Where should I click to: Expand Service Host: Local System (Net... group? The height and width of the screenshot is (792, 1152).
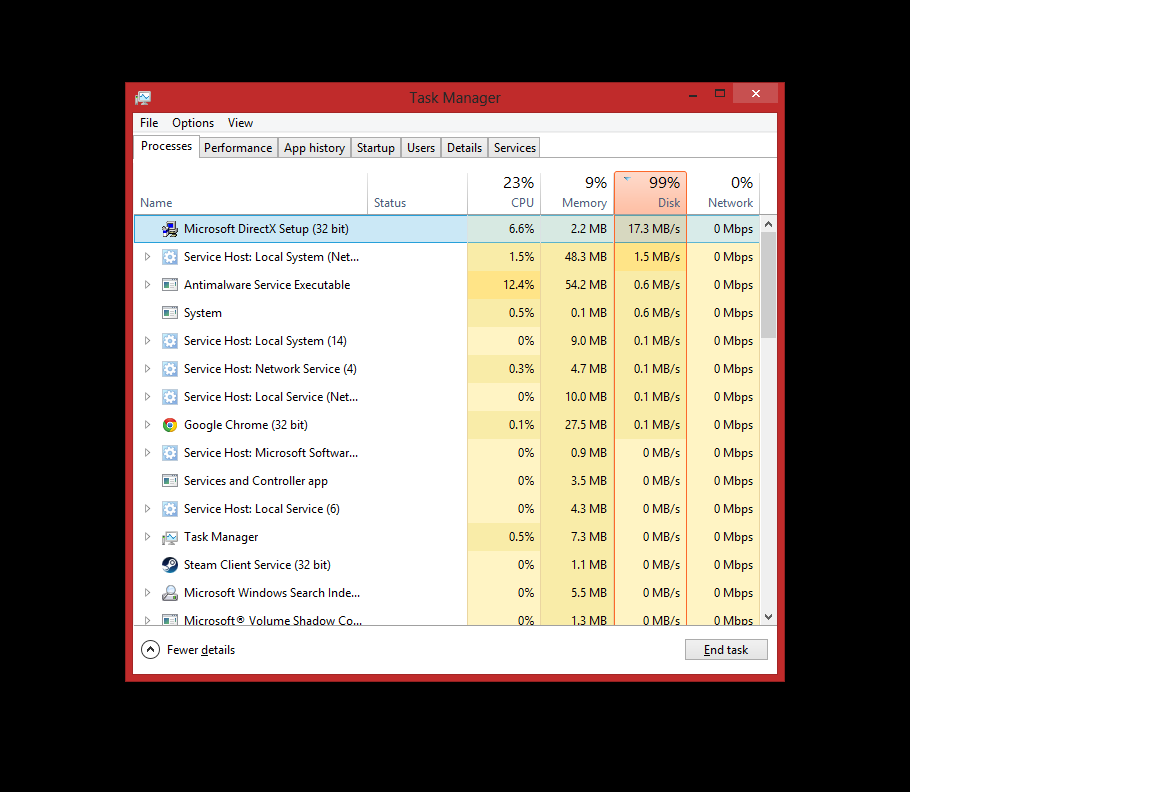click(x=147, y=257)
